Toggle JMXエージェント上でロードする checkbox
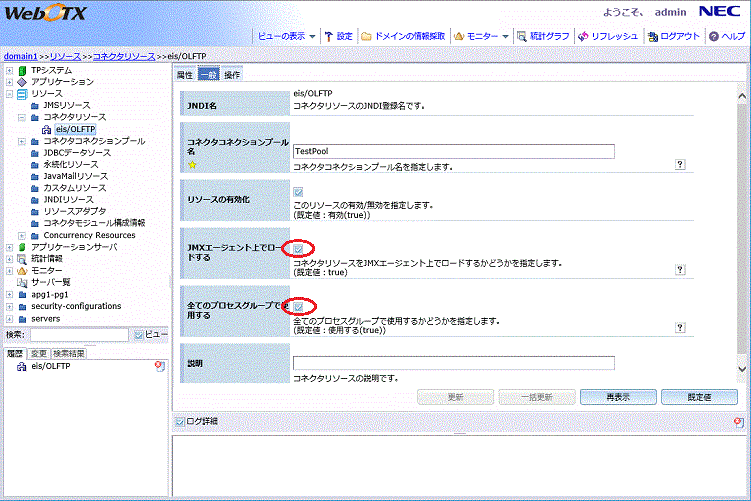Image resolution: width=751 pixels, height=501 pixels. (x=298, y=248)
